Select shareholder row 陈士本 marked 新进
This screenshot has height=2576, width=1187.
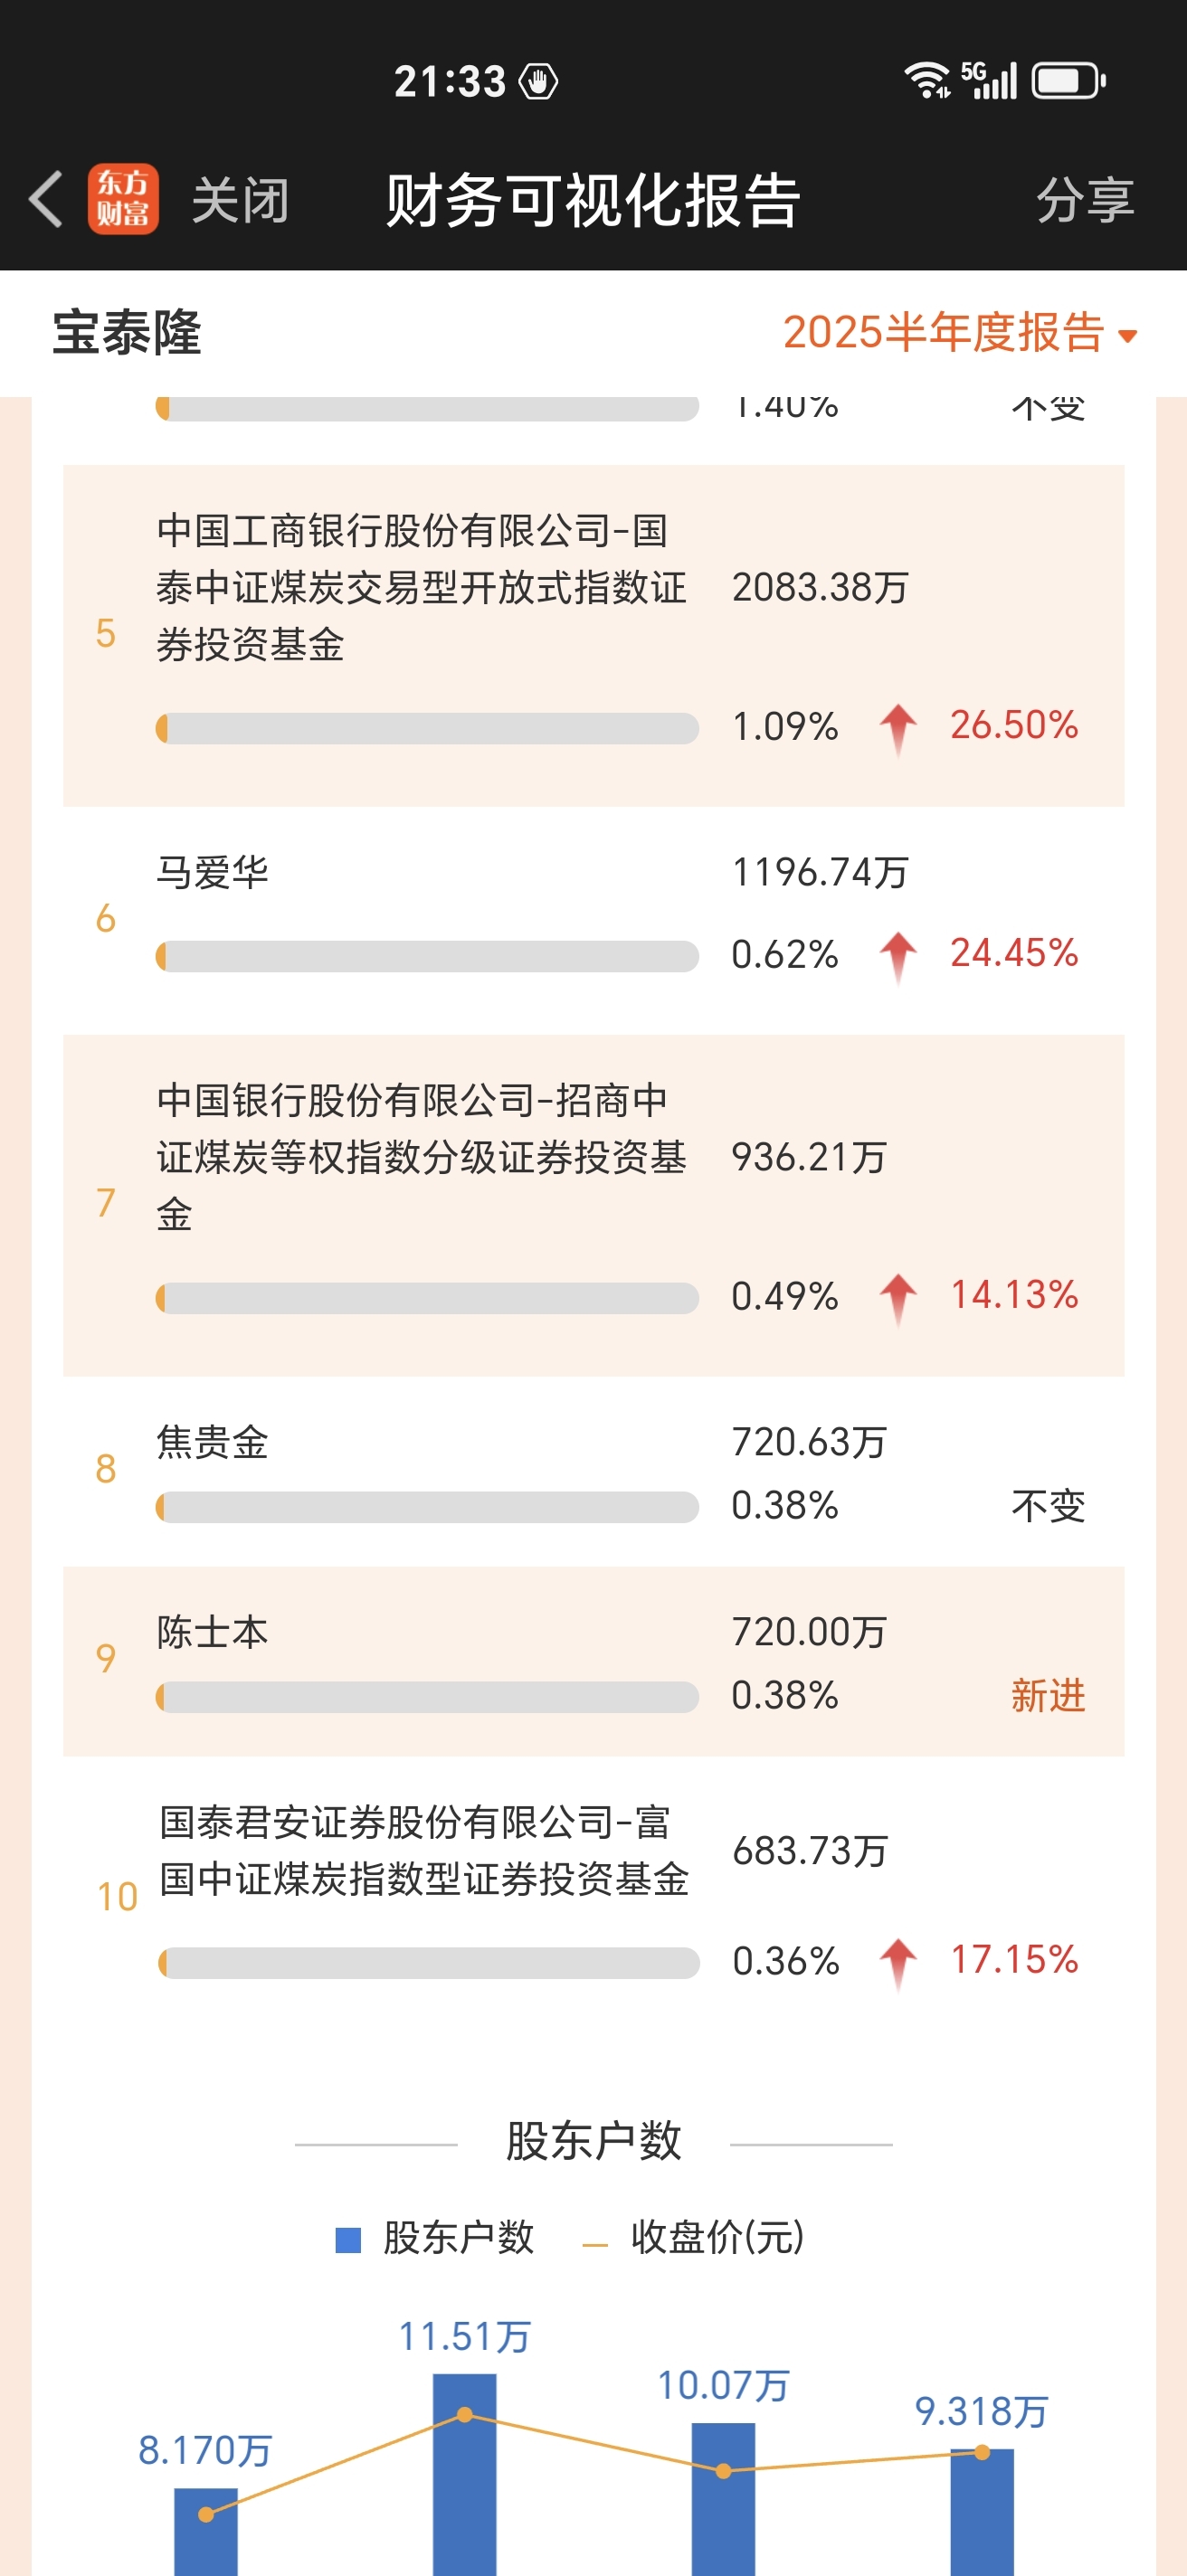click(x=594, y=1661)
